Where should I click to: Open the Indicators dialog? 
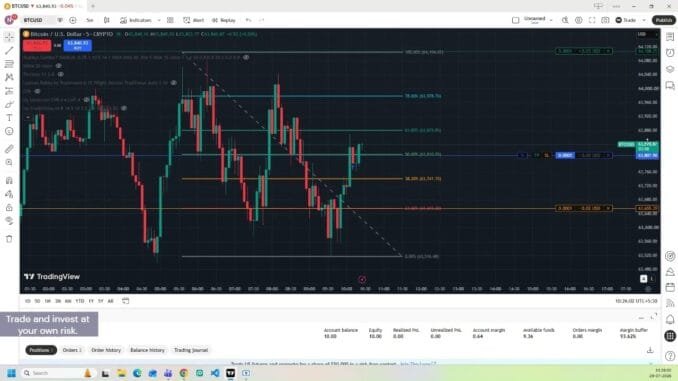pyautogui.click(x=136, y=20)
